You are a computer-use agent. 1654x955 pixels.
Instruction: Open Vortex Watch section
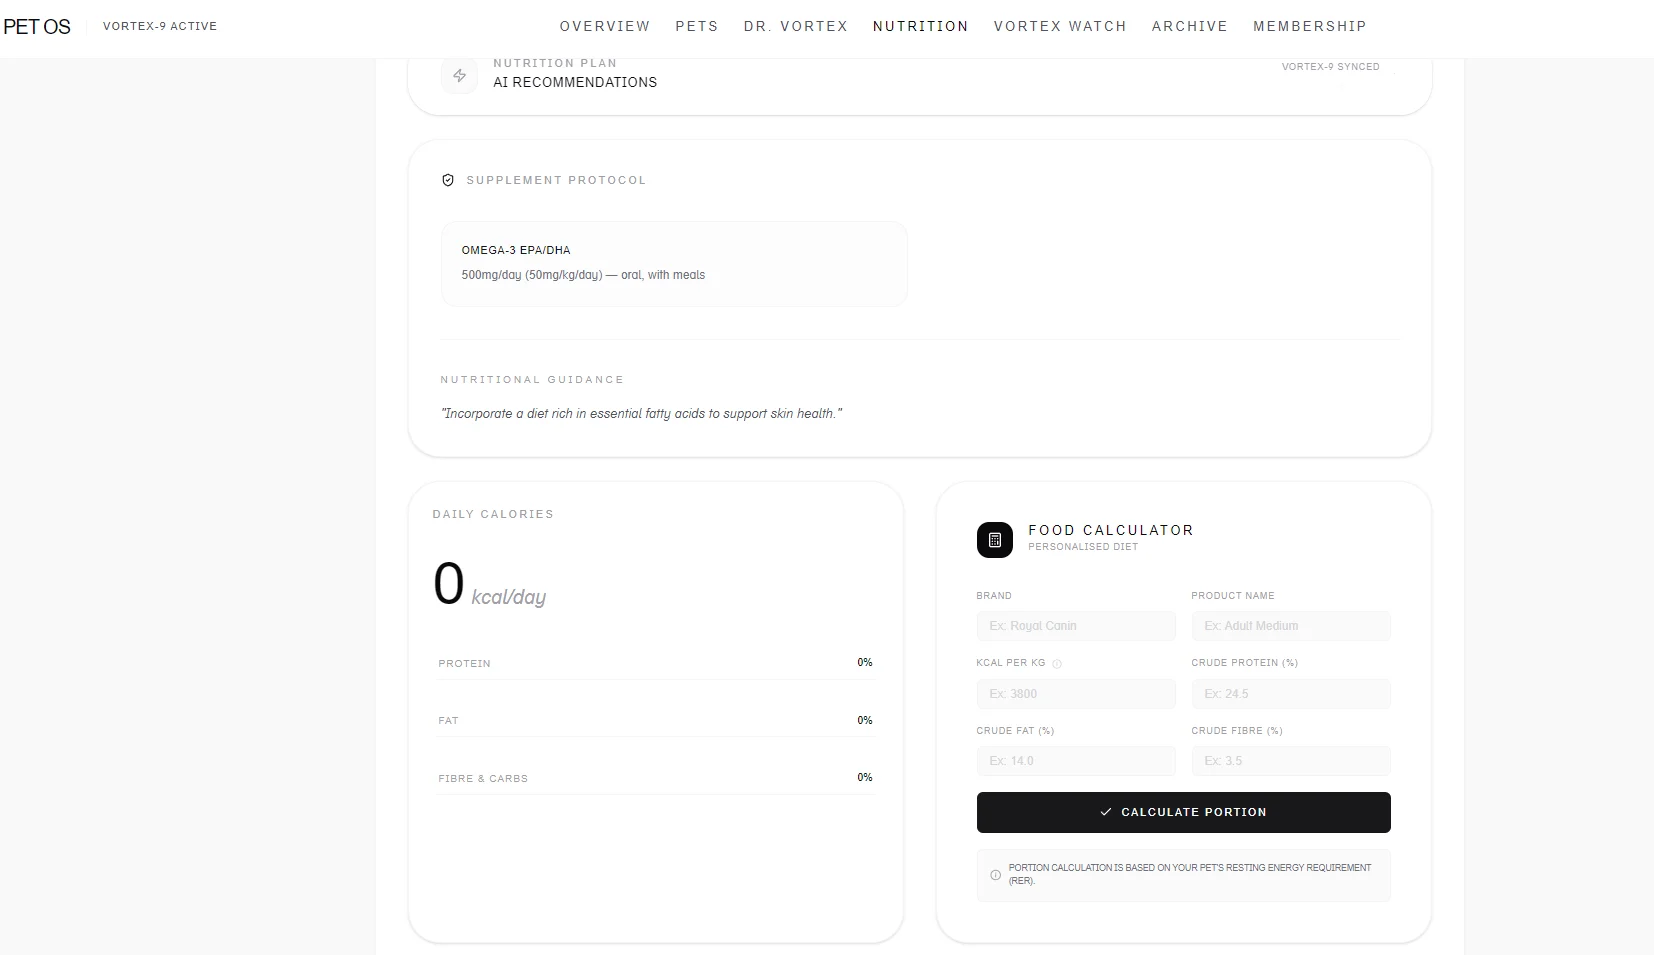pos(1060,26)
